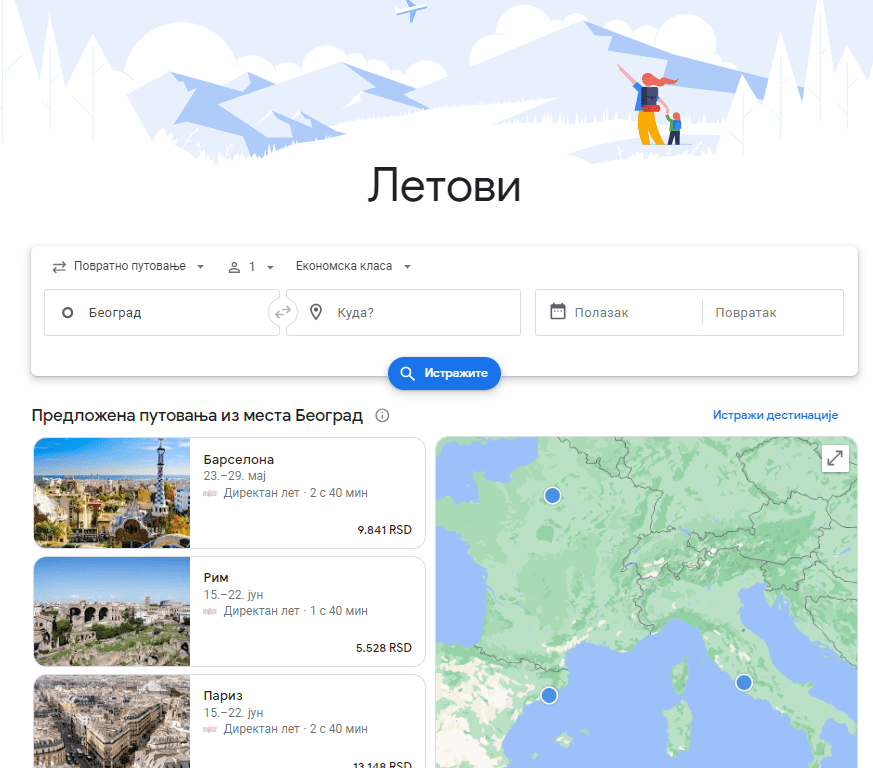Screen dimensions: 873x768
Task: Click the 23.–29. мај date range
Action: (234, 476)
